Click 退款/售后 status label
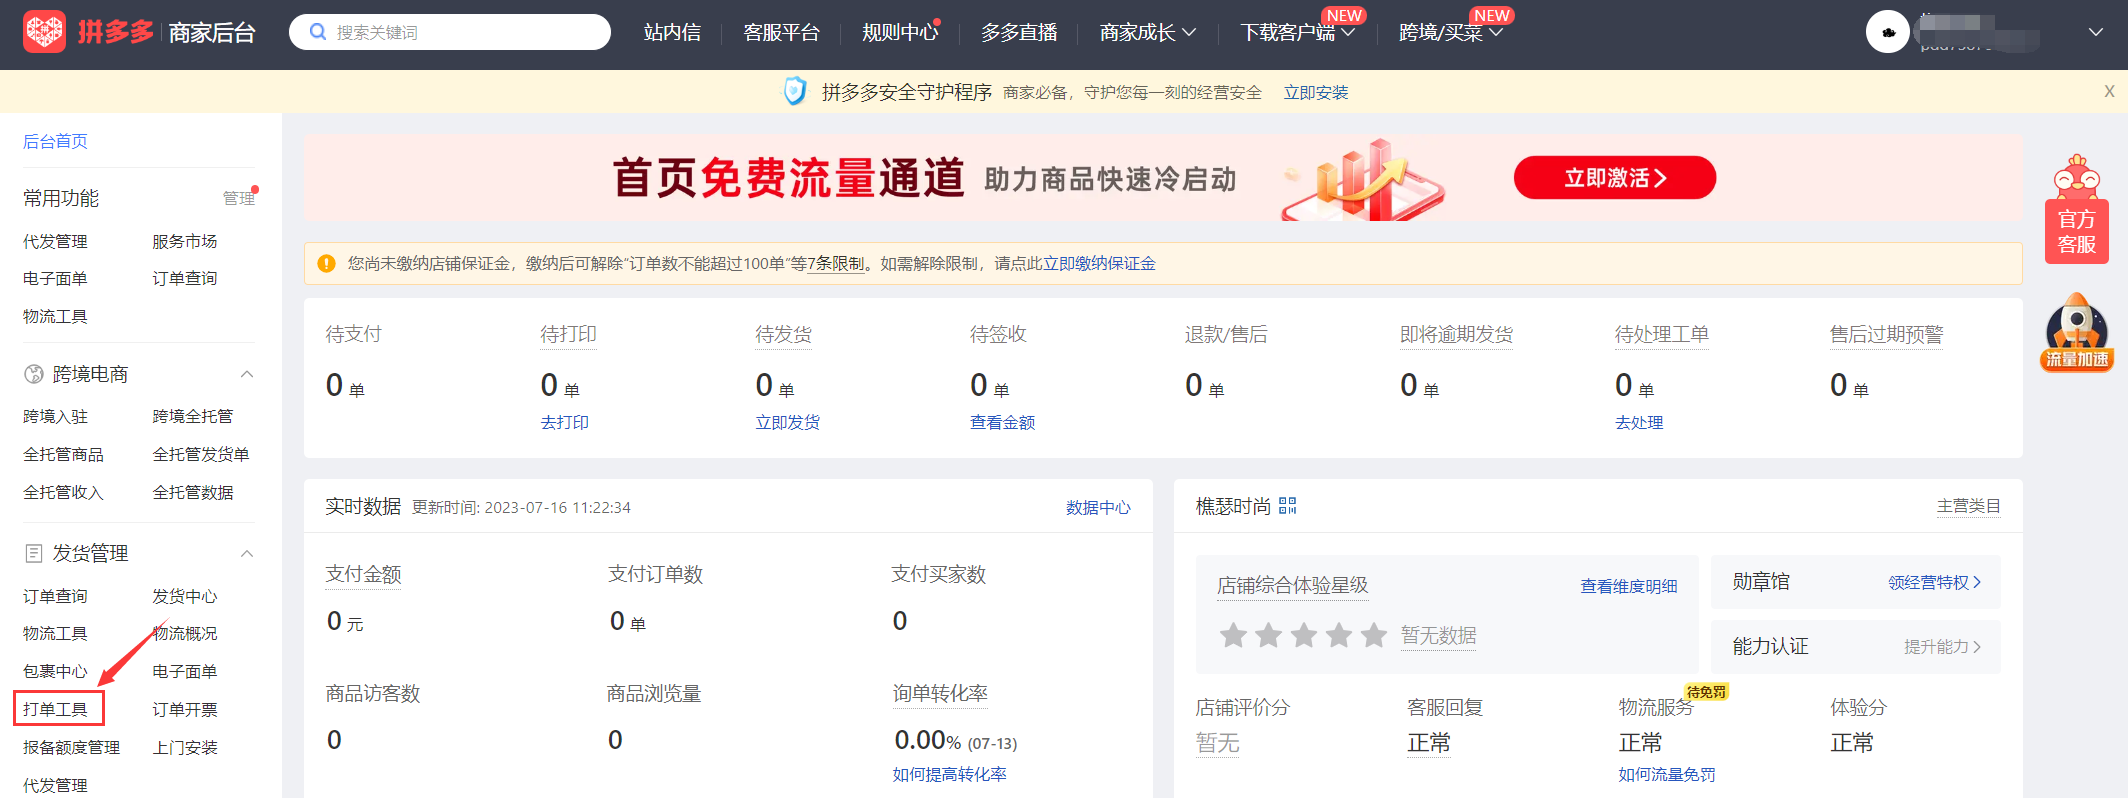The height and width of the screenshot is (798, 2128). 1226,334
